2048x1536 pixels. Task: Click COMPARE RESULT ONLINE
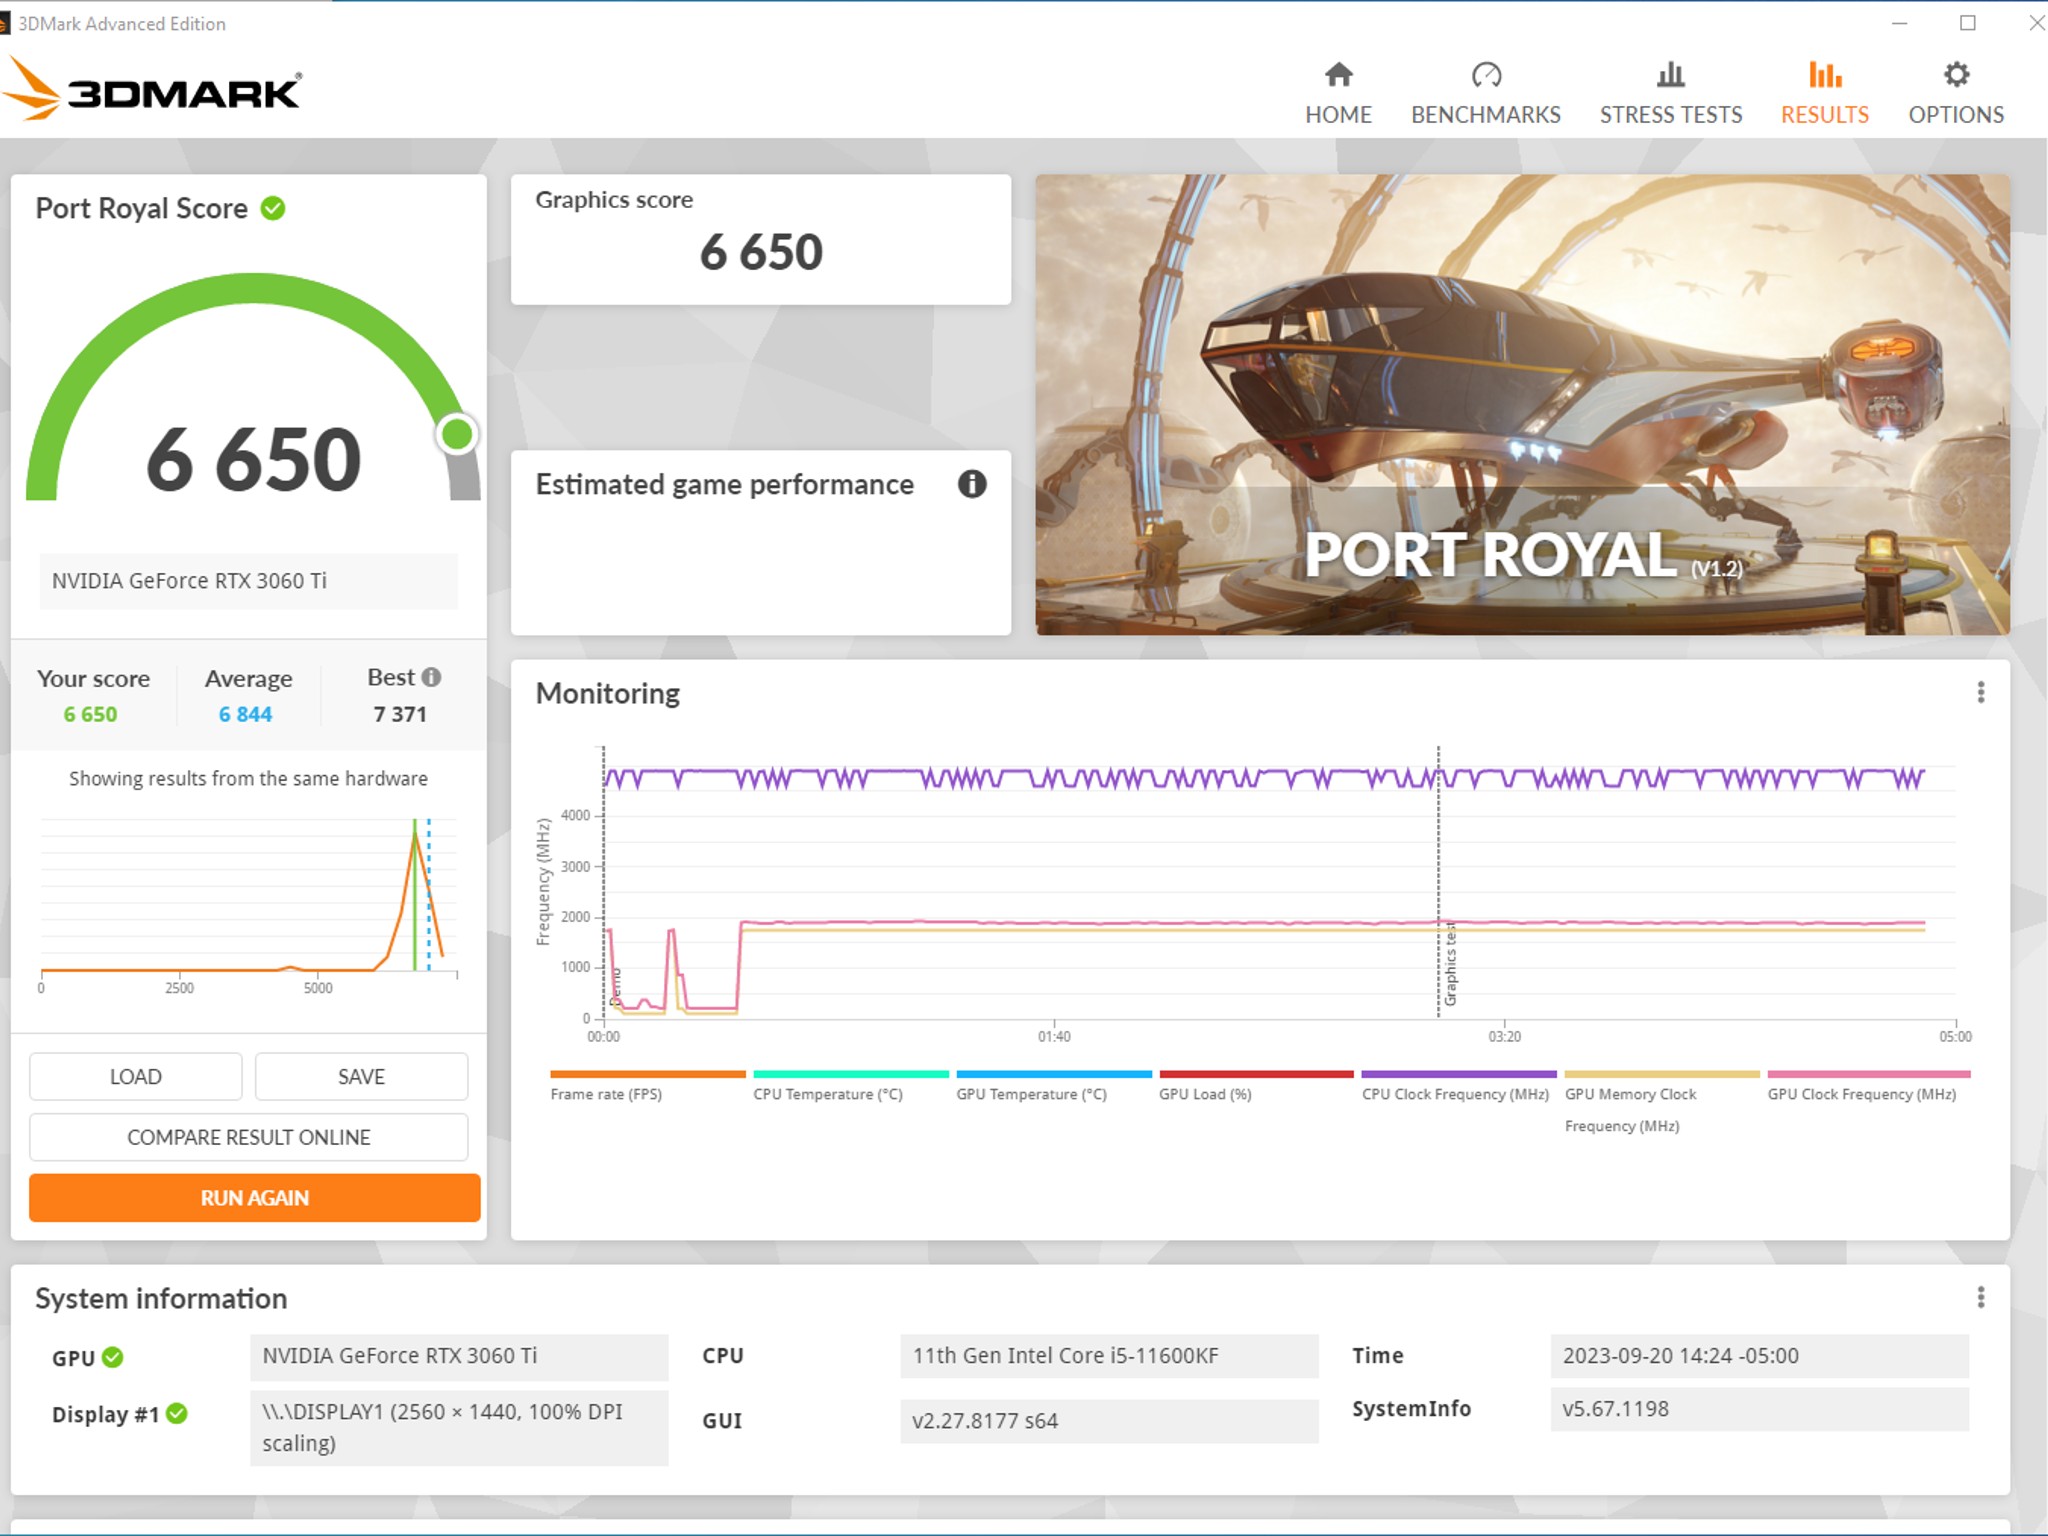click(249, 1137)
